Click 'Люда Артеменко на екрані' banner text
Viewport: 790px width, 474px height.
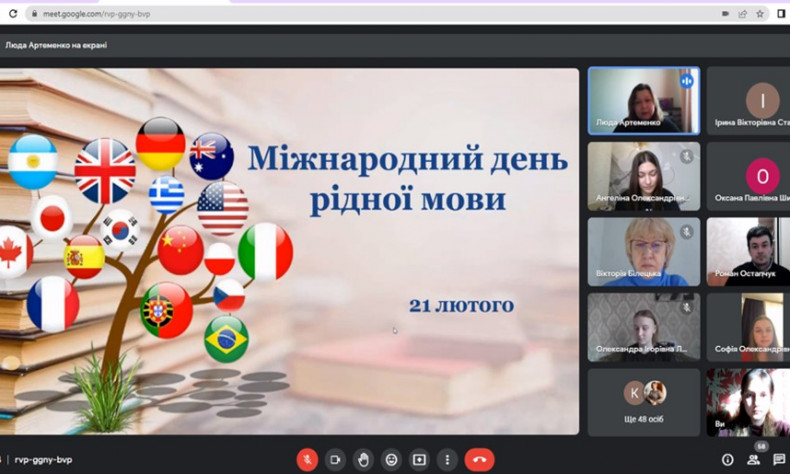[56, 45]
